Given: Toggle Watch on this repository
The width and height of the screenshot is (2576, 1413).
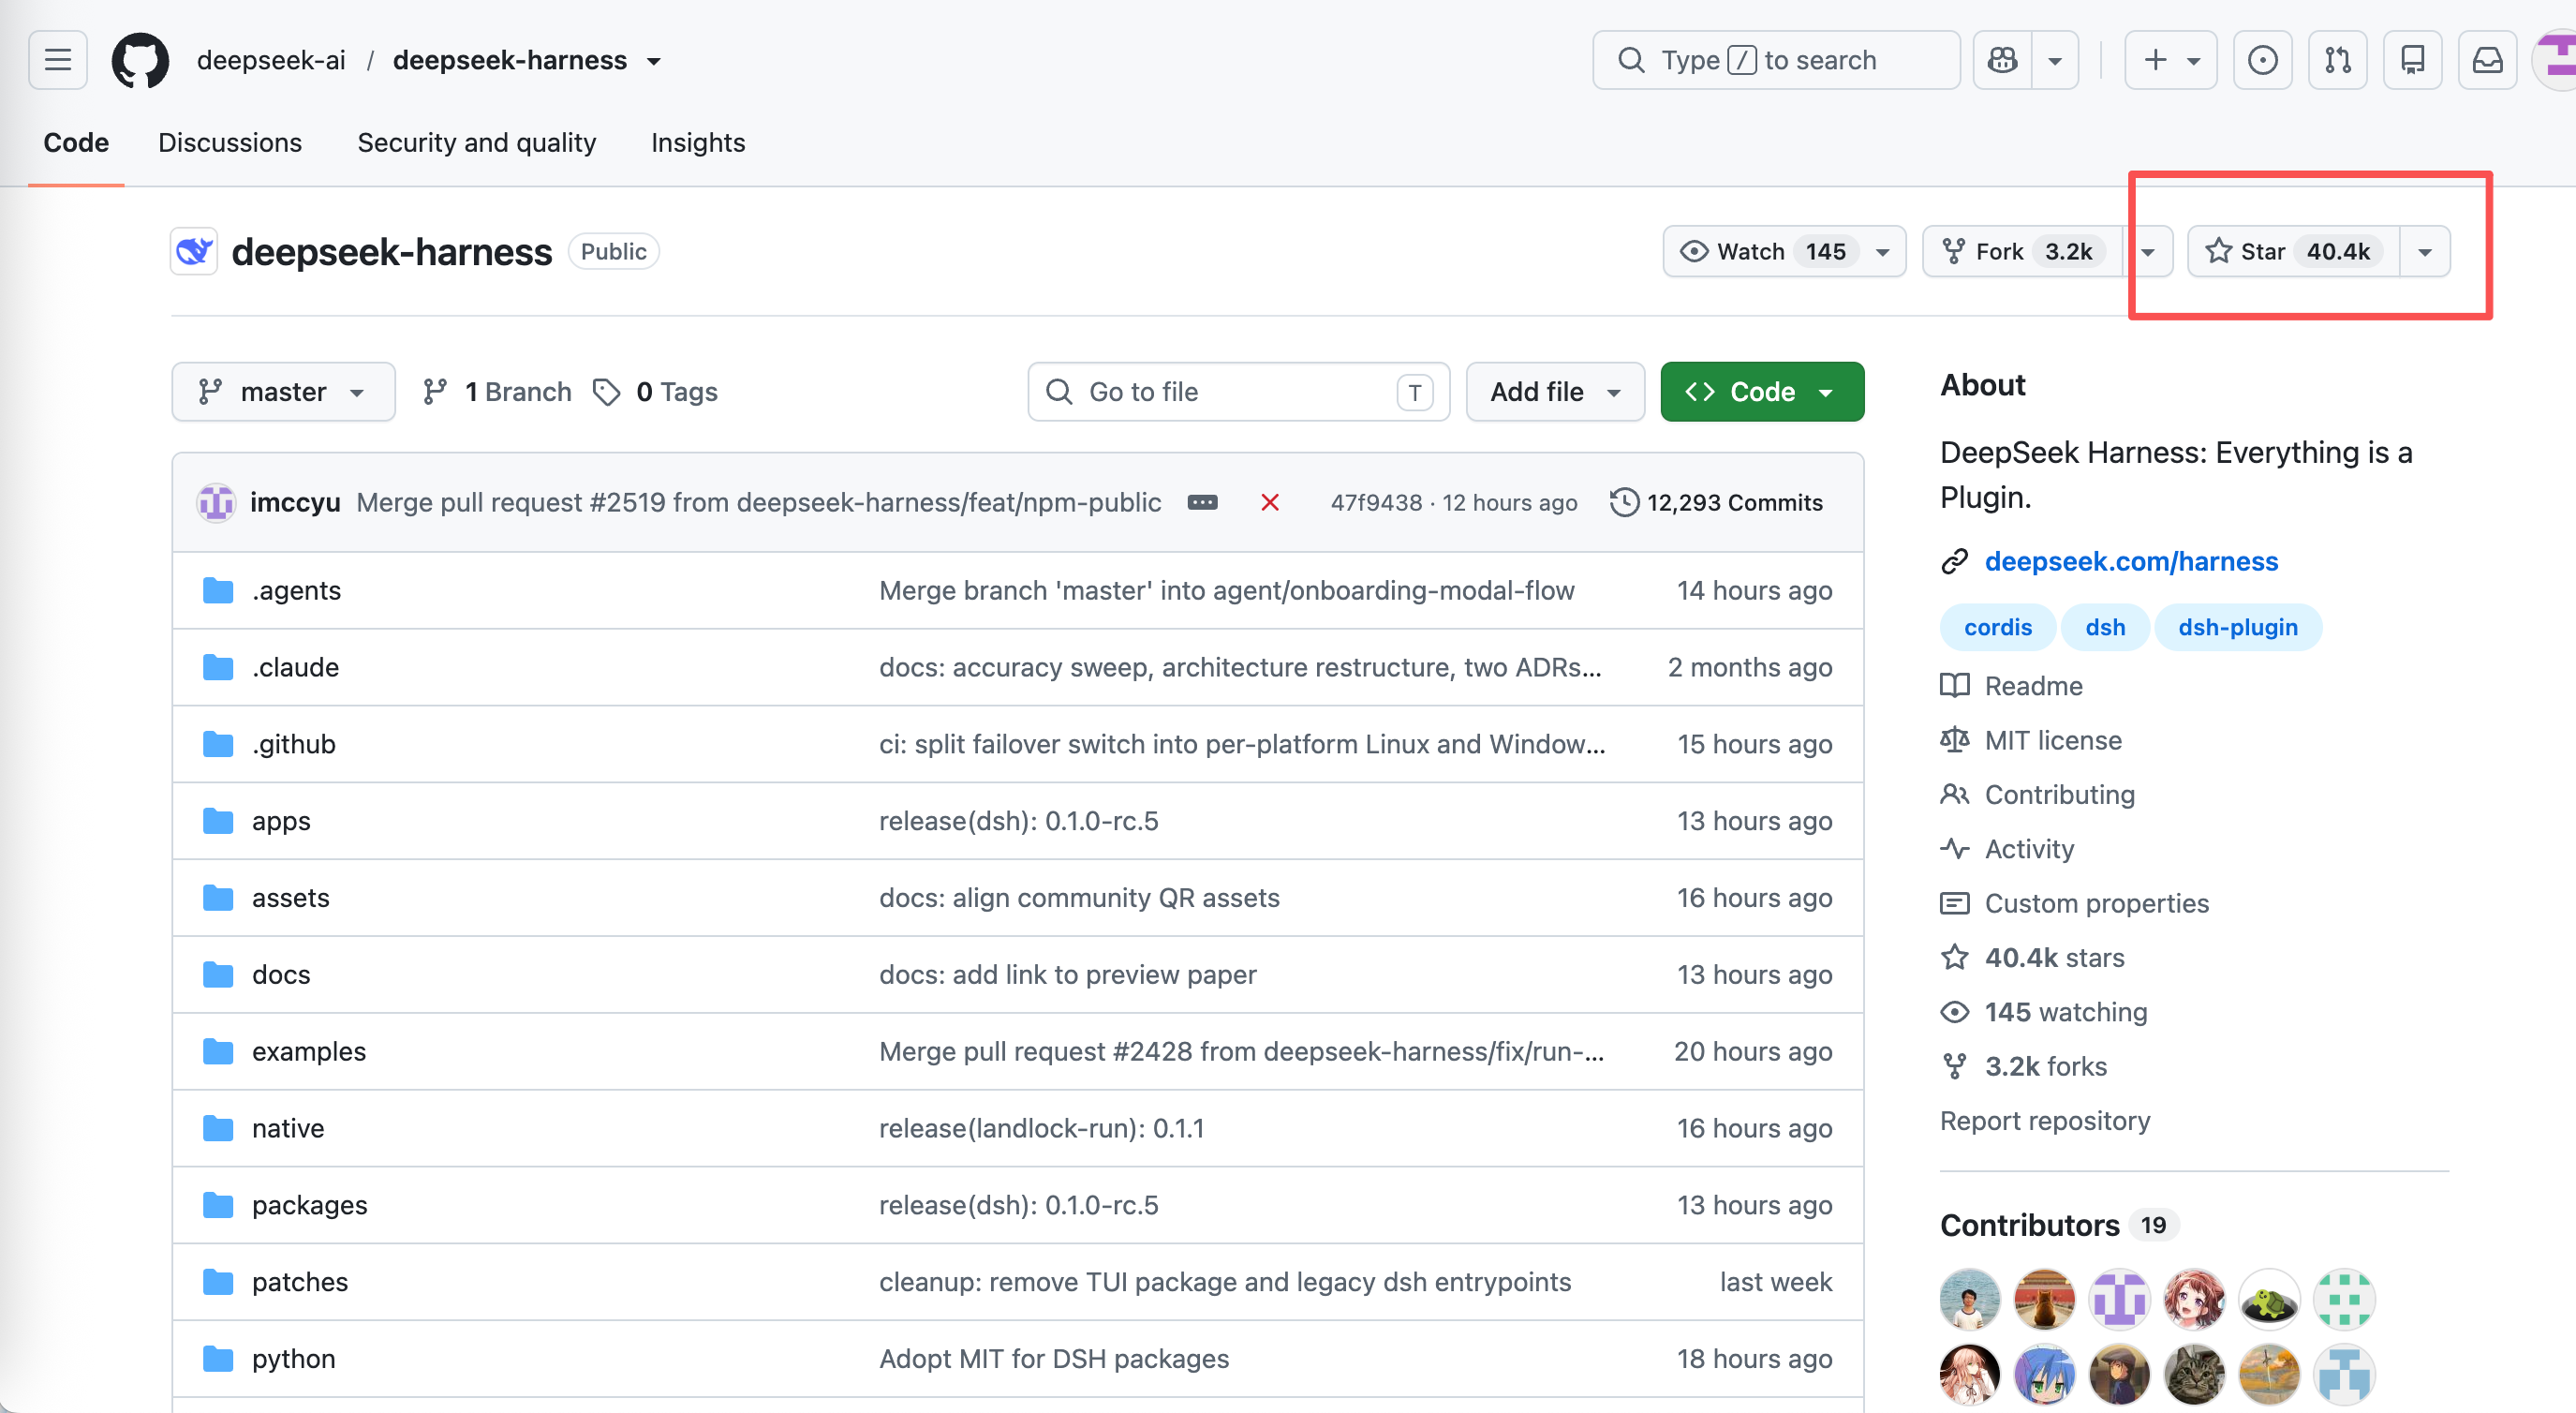Looking at the screenshot, I should tap(1766, 251).
